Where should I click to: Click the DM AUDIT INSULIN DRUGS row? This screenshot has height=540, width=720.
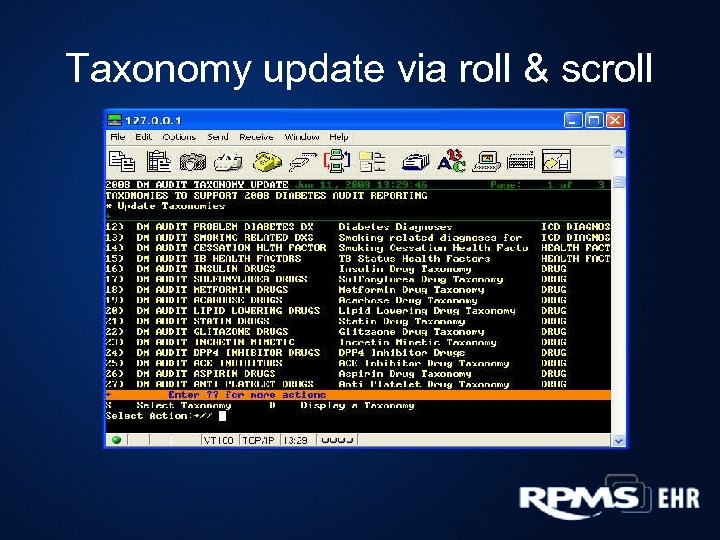coord(358,269)
